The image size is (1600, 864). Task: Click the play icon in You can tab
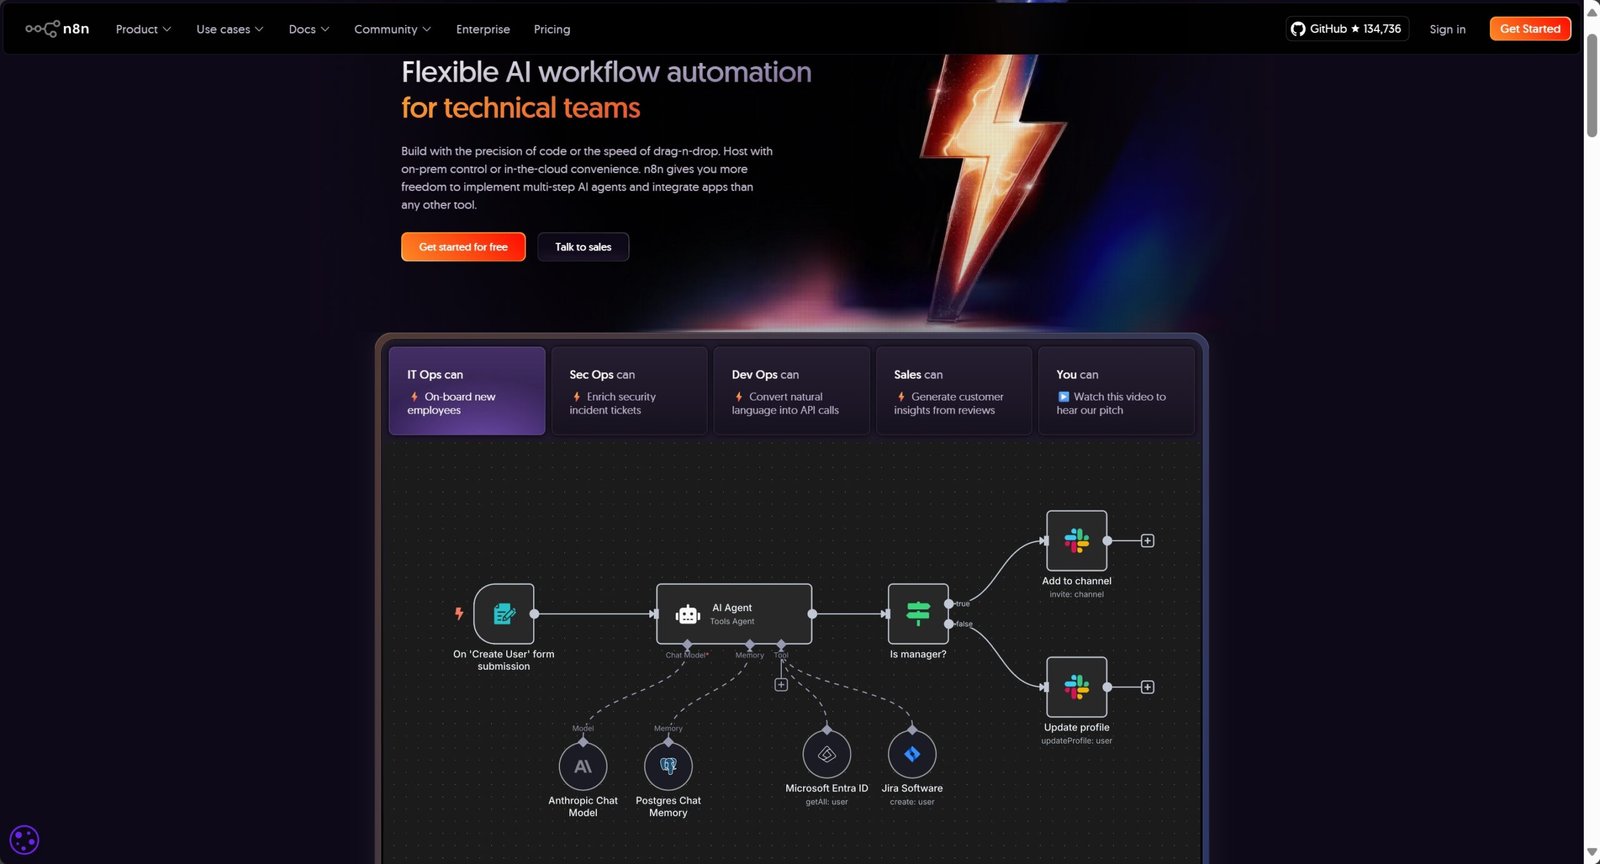1063,397
